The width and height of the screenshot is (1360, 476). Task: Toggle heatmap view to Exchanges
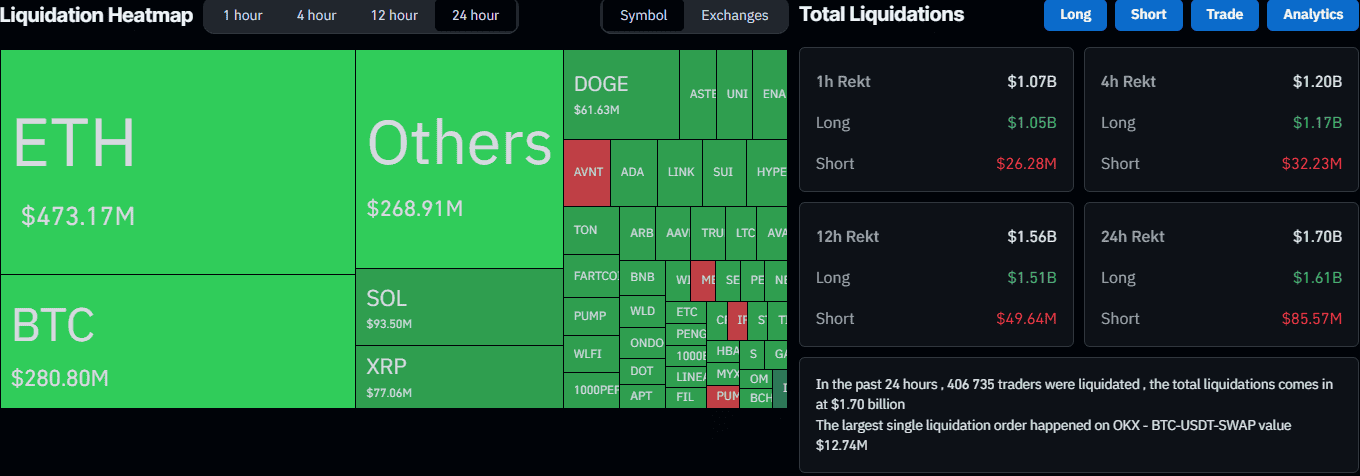point(734,15)
